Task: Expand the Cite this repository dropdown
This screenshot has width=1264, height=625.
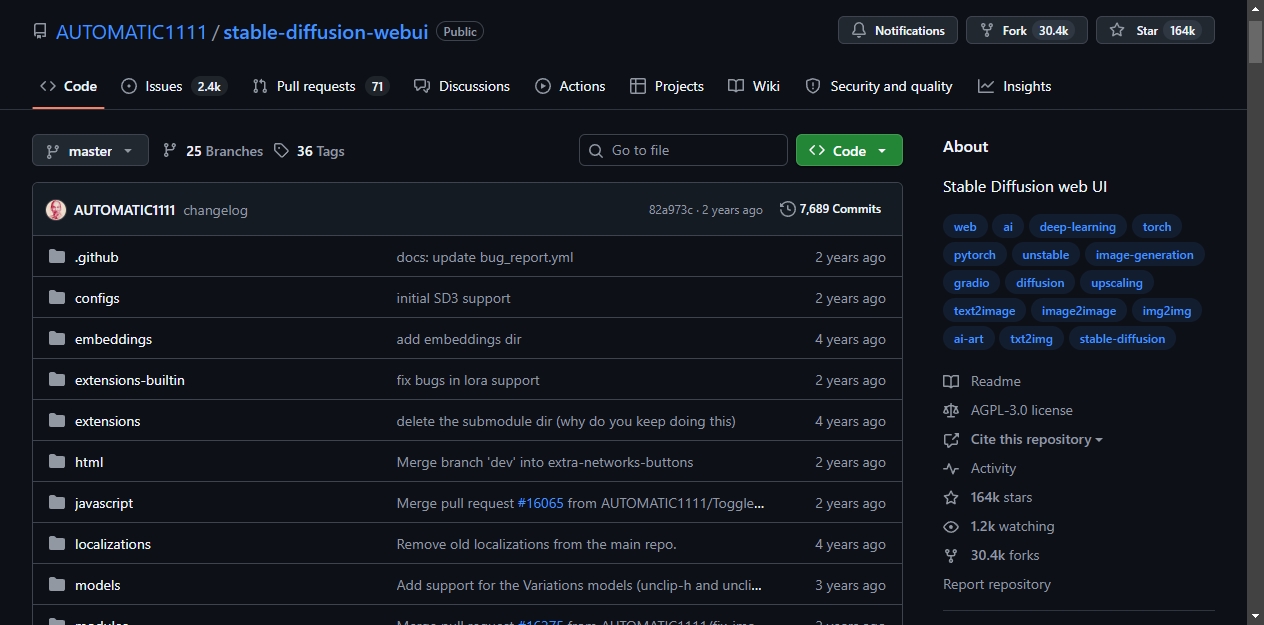Action: coord(1023,439)
